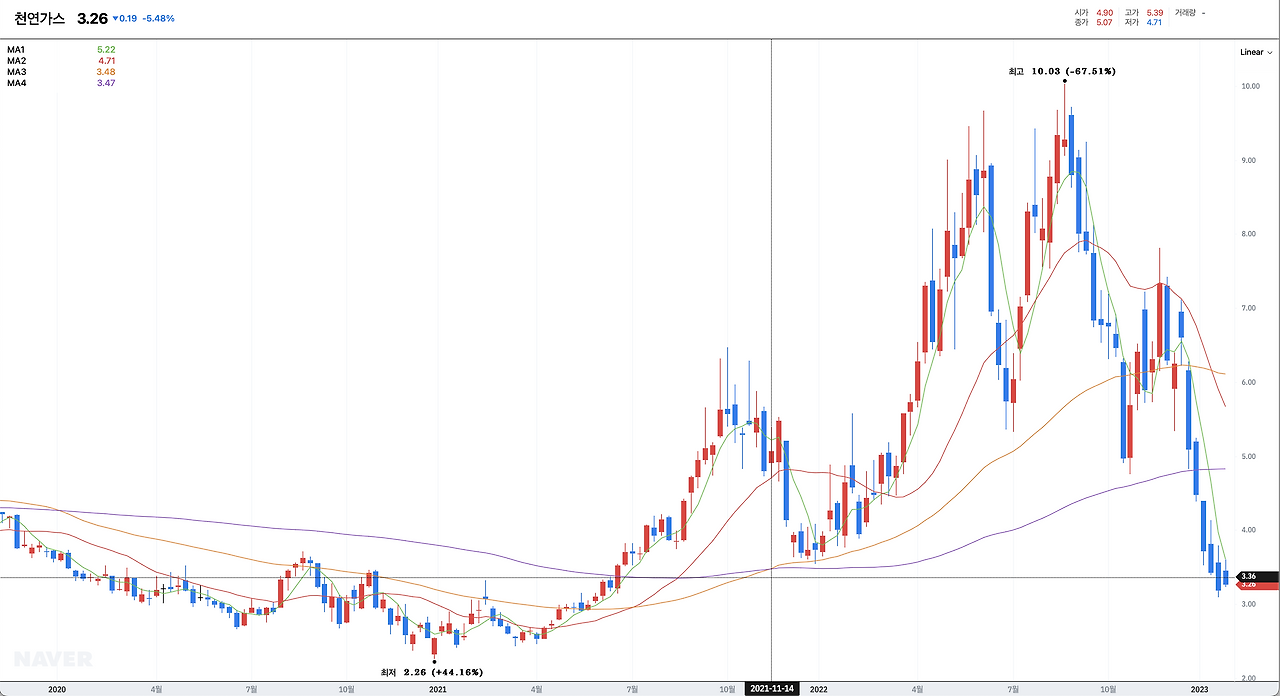1280x696 pixels.
Task: Click the 종가 close price 5.07
Action: 1105,23
